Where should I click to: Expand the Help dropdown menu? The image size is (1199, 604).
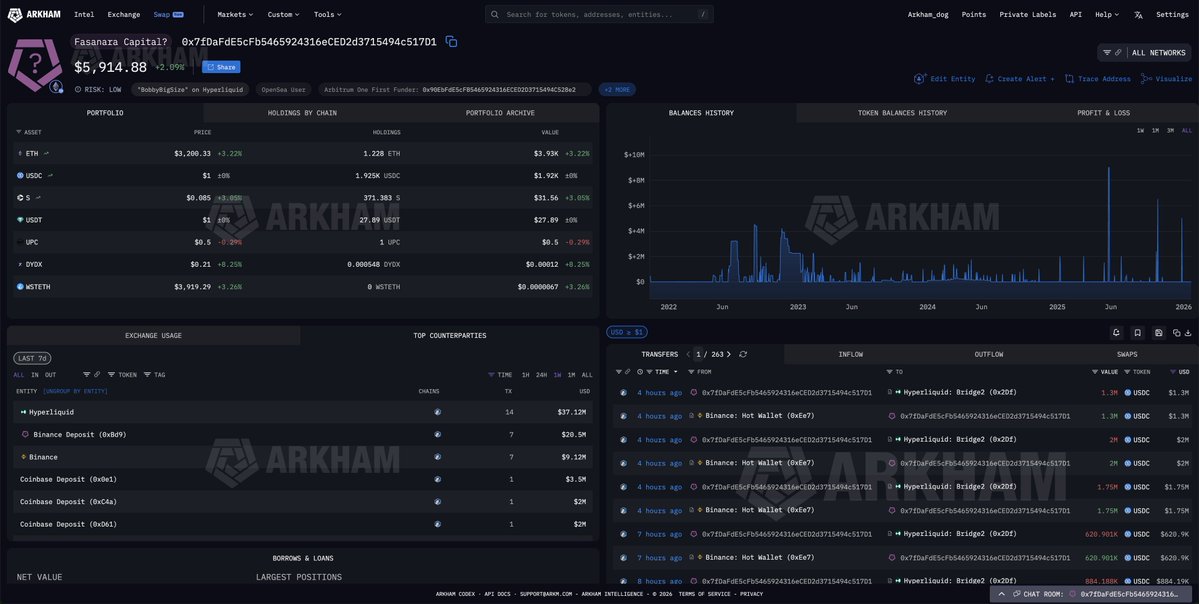tap(1106, 15)
